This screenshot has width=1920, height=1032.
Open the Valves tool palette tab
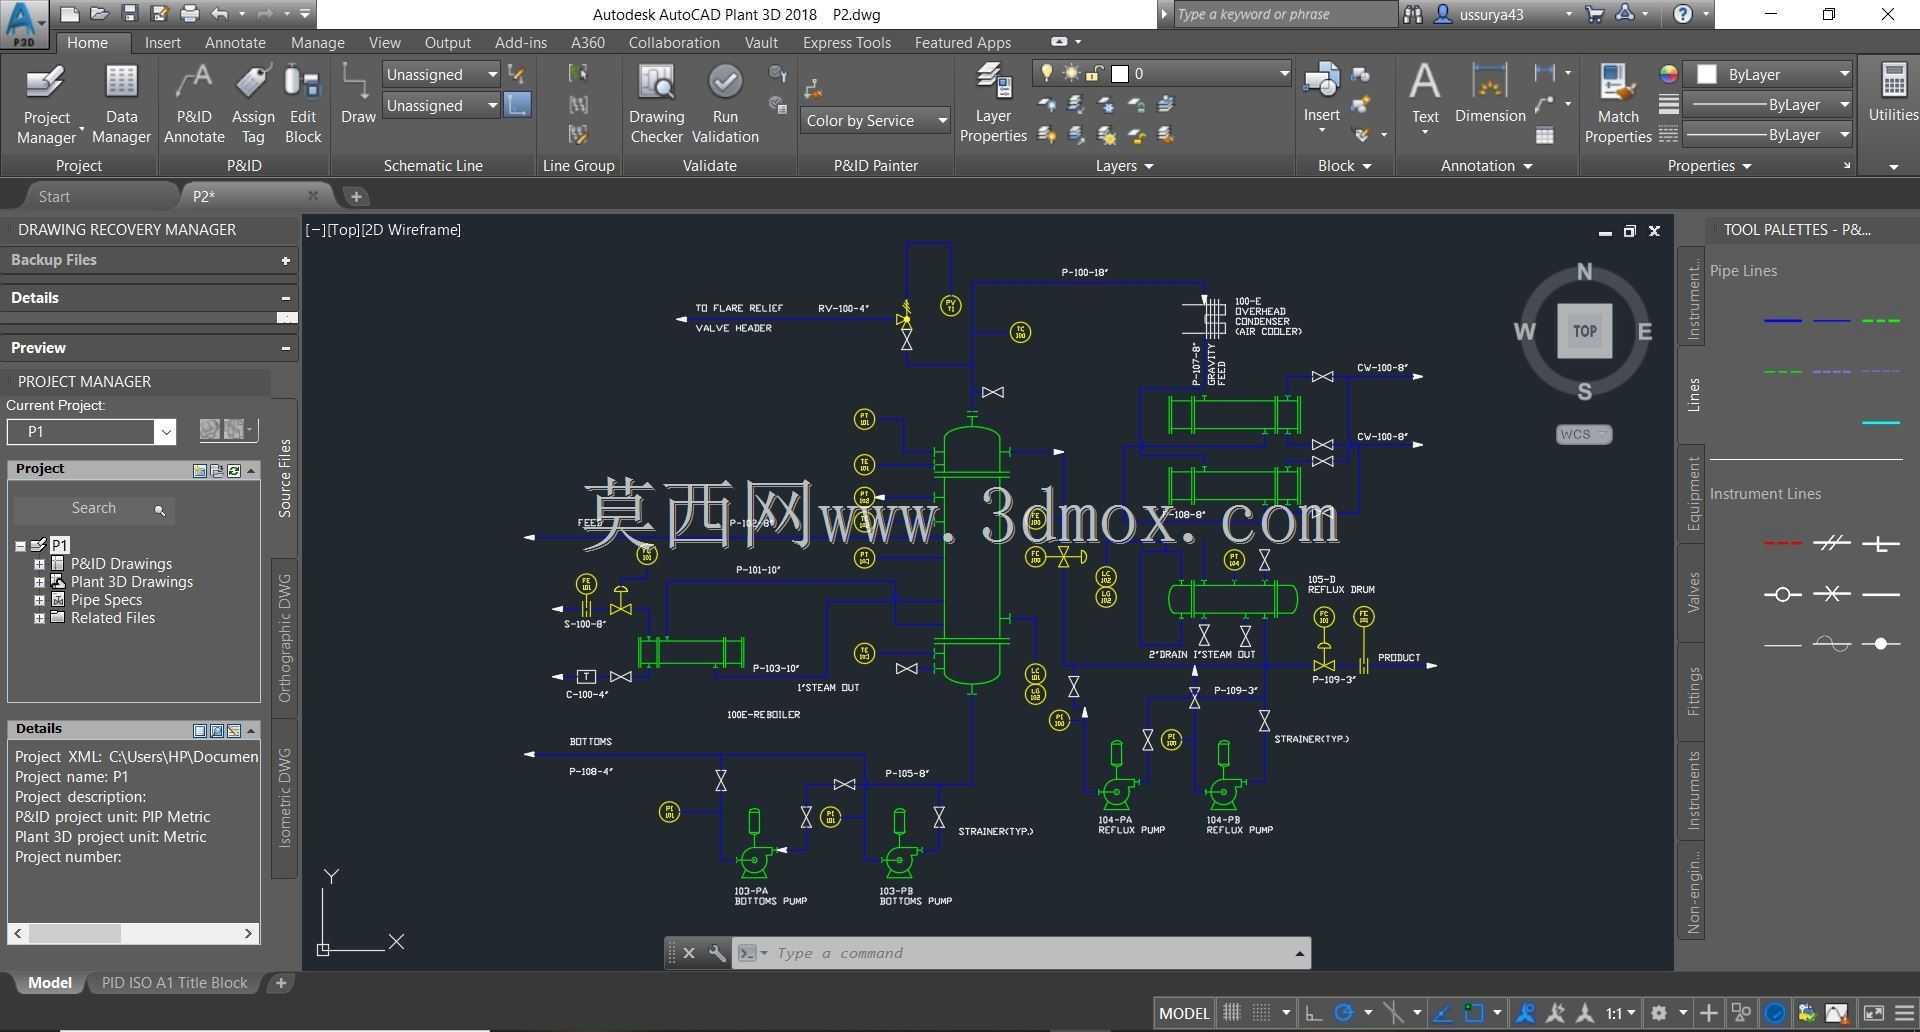tap(1693, 592)
